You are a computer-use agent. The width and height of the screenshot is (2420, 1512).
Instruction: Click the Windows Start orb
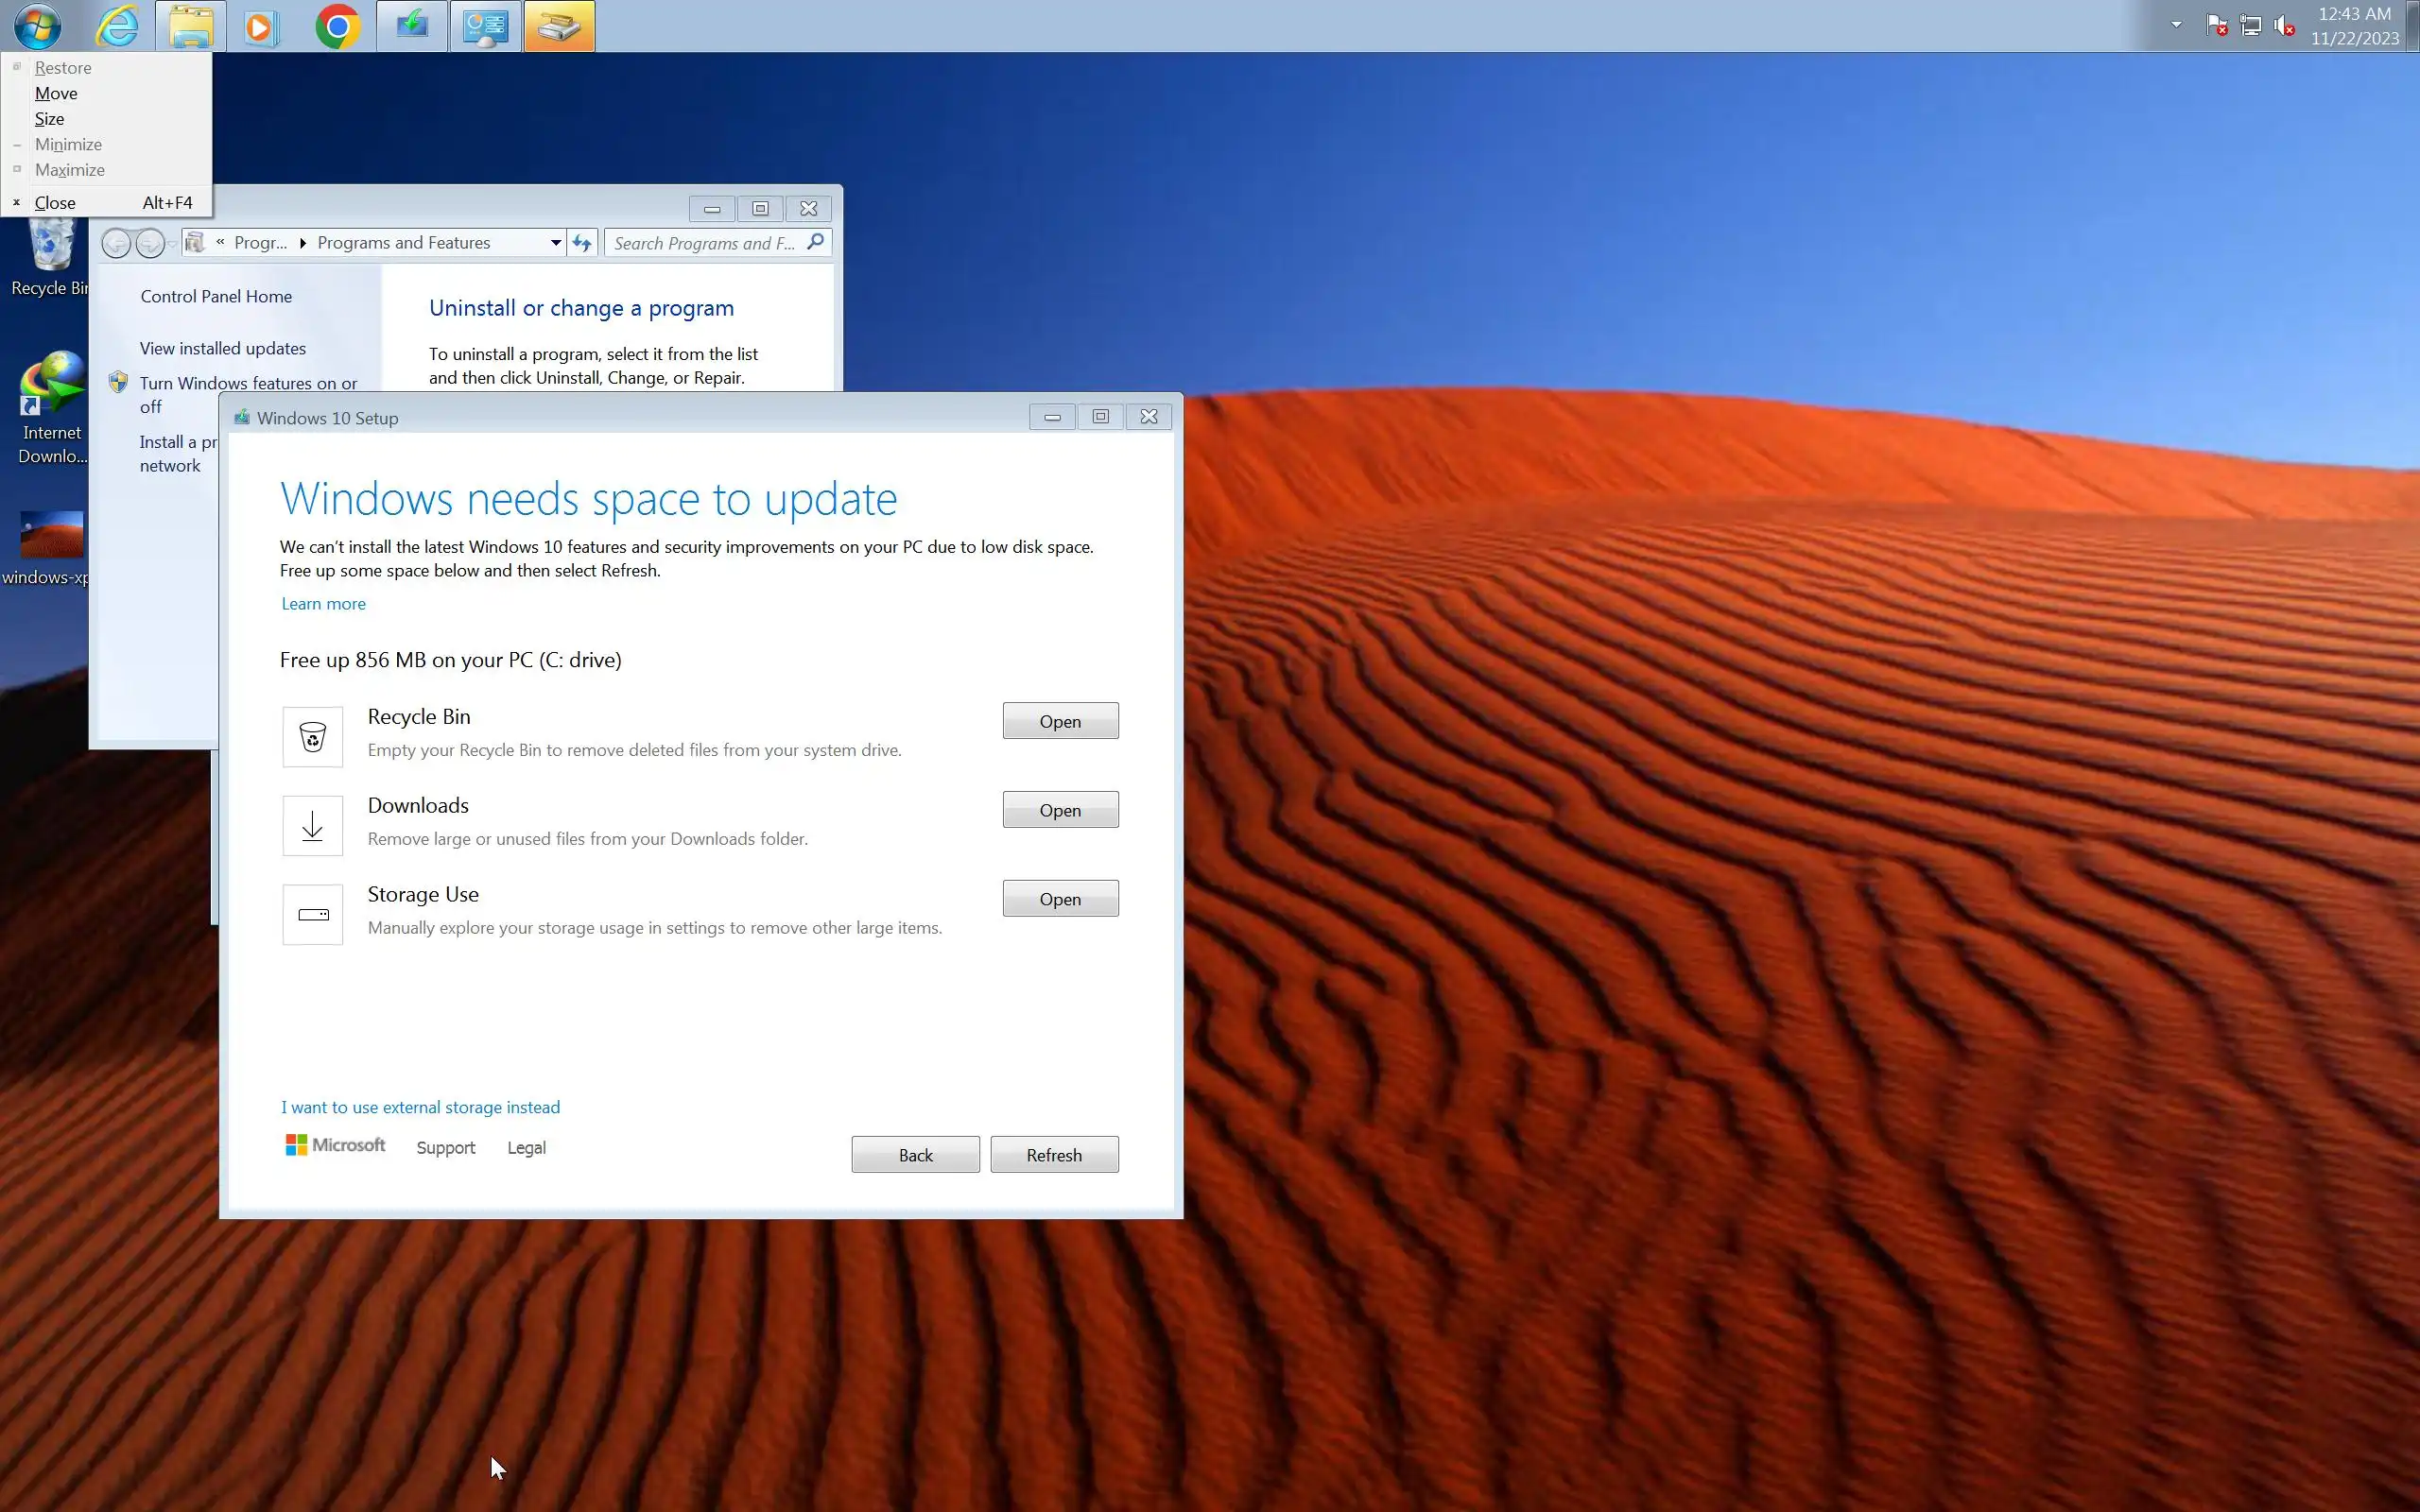(37, 27)
